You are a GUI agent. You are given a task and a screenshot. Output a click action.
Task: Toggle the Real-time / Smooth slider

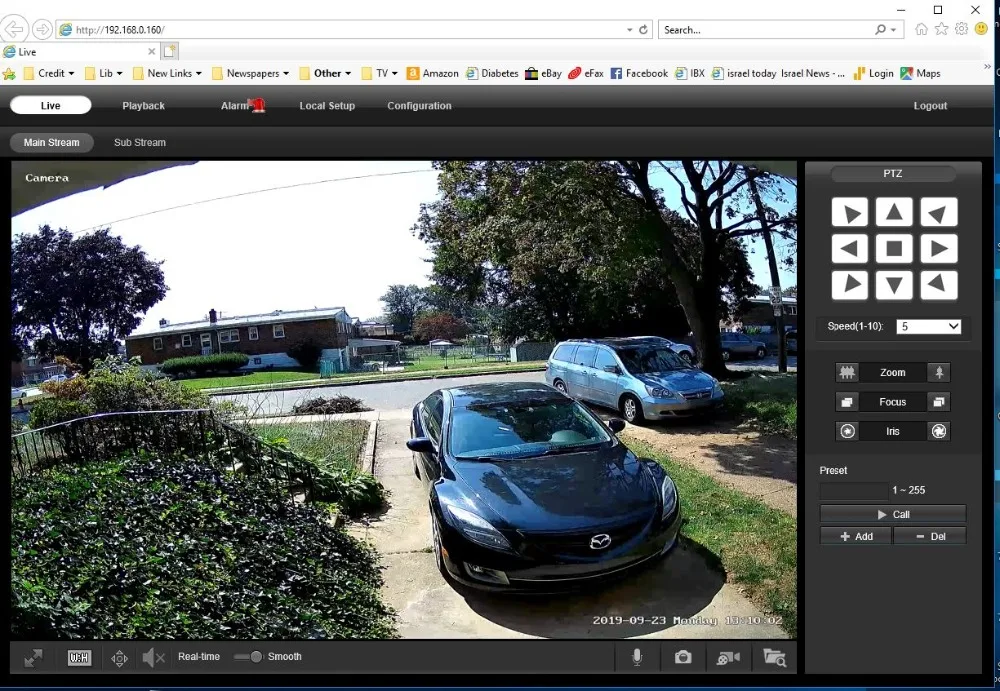[x=248, y=657]
